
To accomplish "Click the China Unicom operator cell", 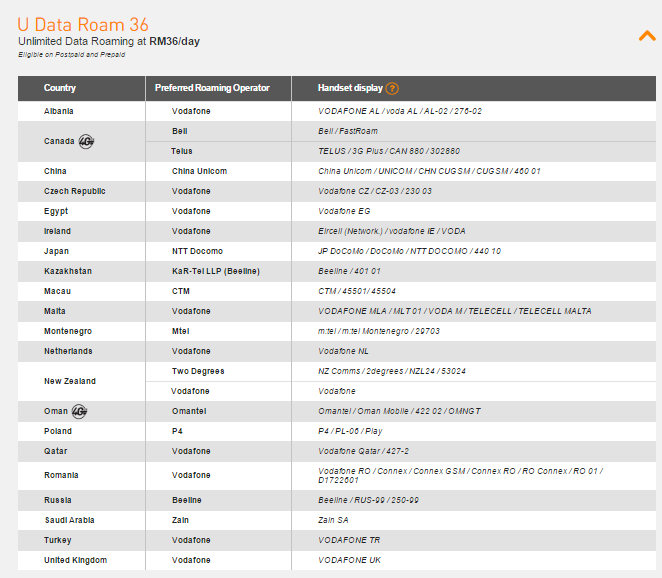I will point(199,171).
